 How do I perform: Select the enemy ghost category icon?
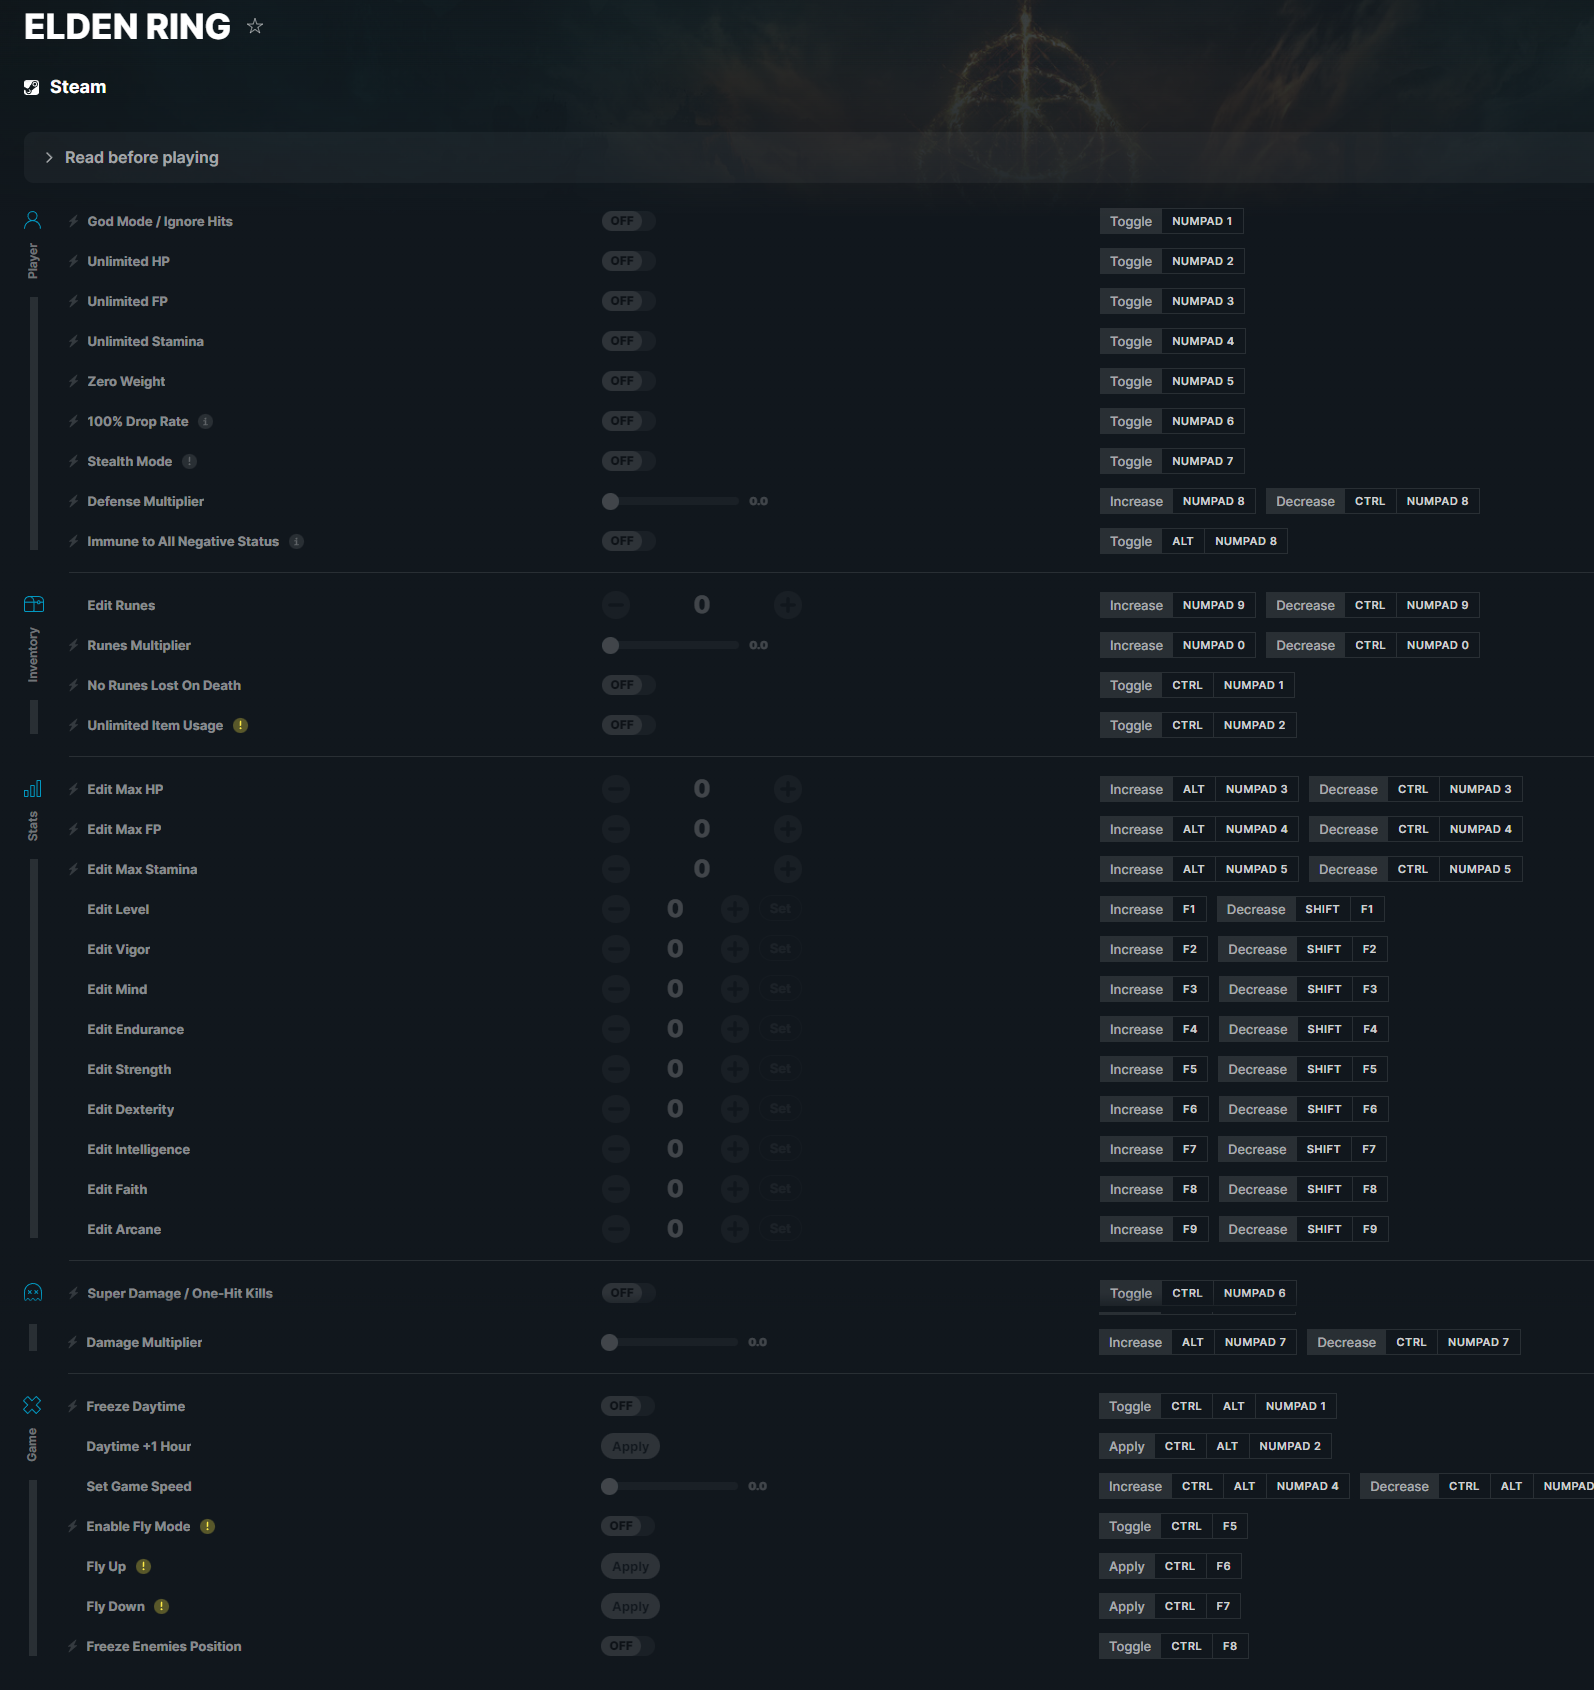(33, 1292)
